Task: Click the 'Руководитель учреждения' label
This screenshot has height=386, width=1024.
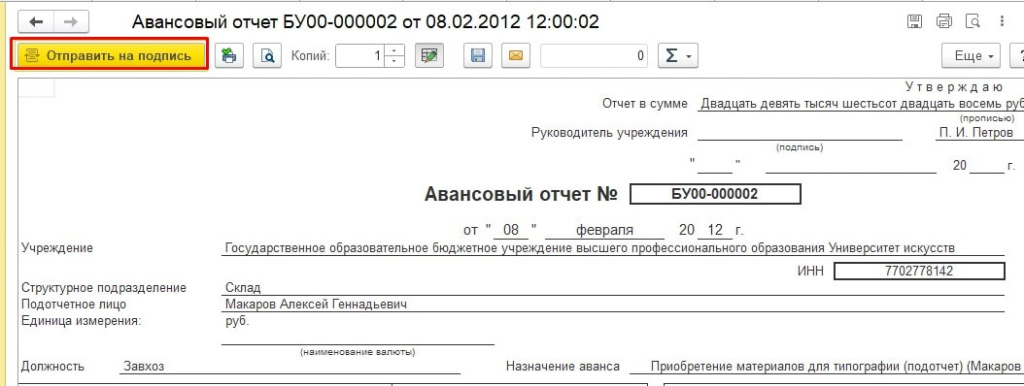Action: 609,133
